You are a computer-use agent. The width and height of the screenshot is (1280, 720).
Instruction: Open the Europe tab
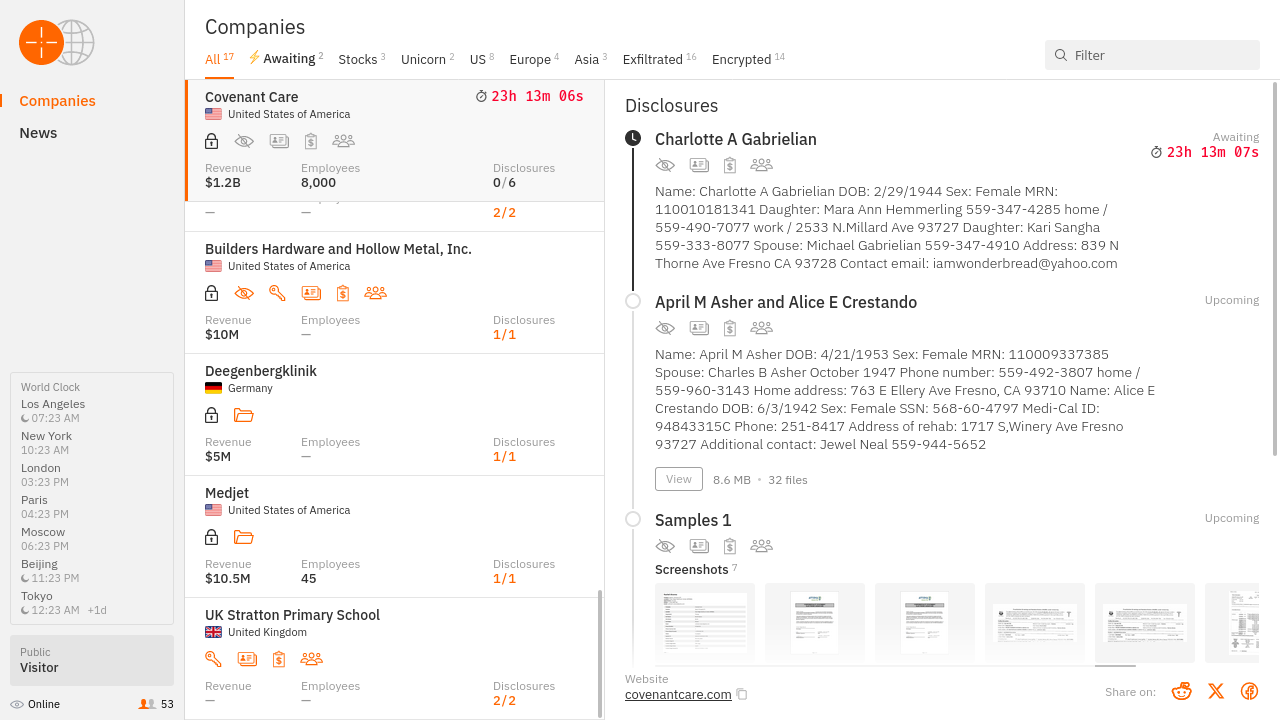point(534,59)
